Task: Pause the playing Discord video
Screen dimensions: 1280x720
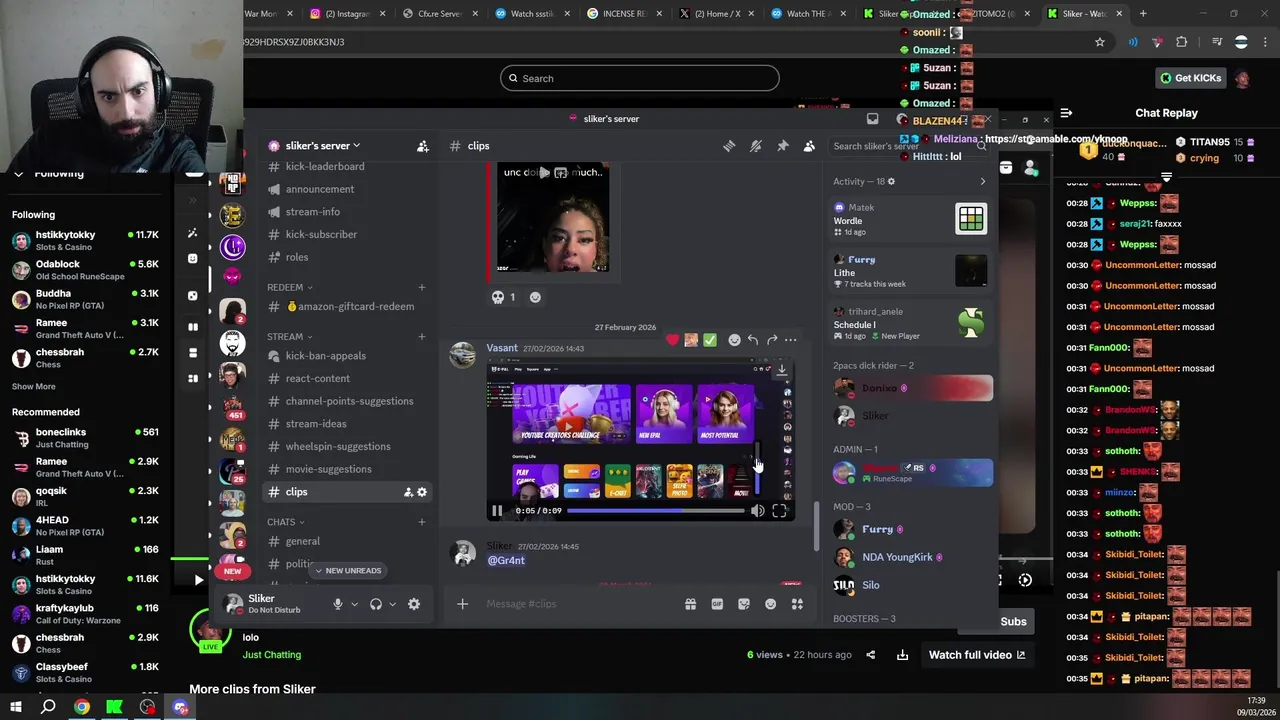Action: 497,511
